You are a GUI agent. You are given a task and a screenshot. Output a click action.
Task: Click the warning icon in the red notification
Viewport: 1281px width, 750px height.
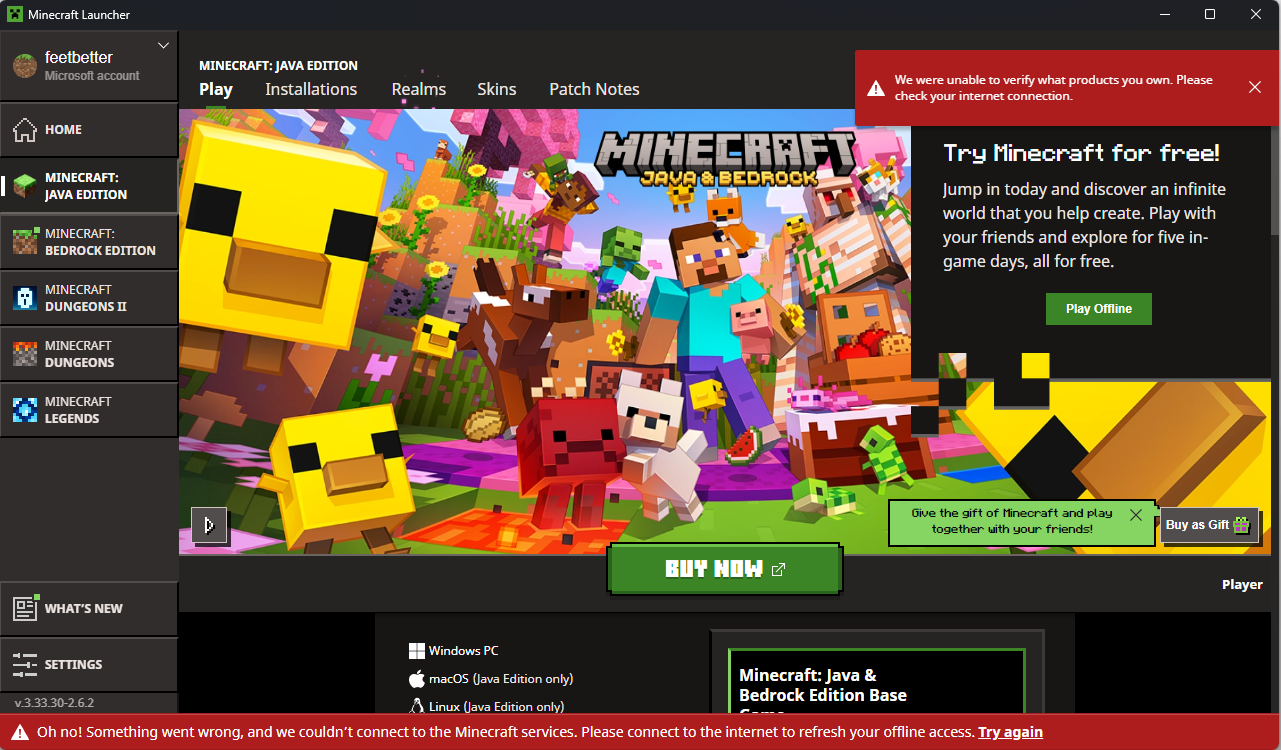pyautogui.click(x=876, y=88)
